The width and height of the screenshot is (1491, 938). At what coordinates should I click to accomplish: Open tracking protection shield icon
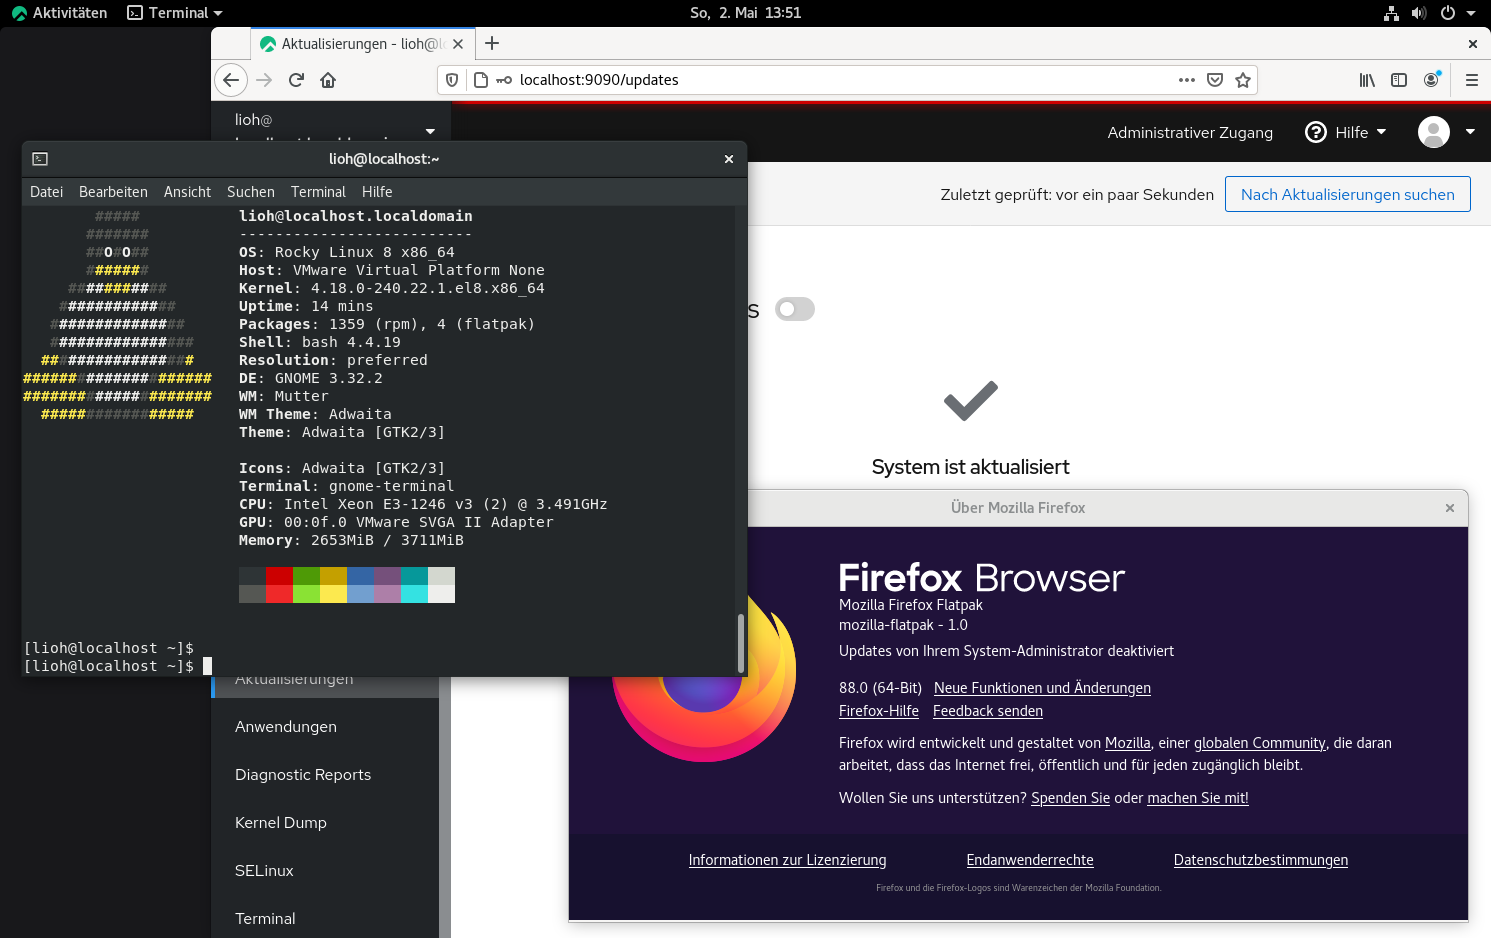coord(452,80)
